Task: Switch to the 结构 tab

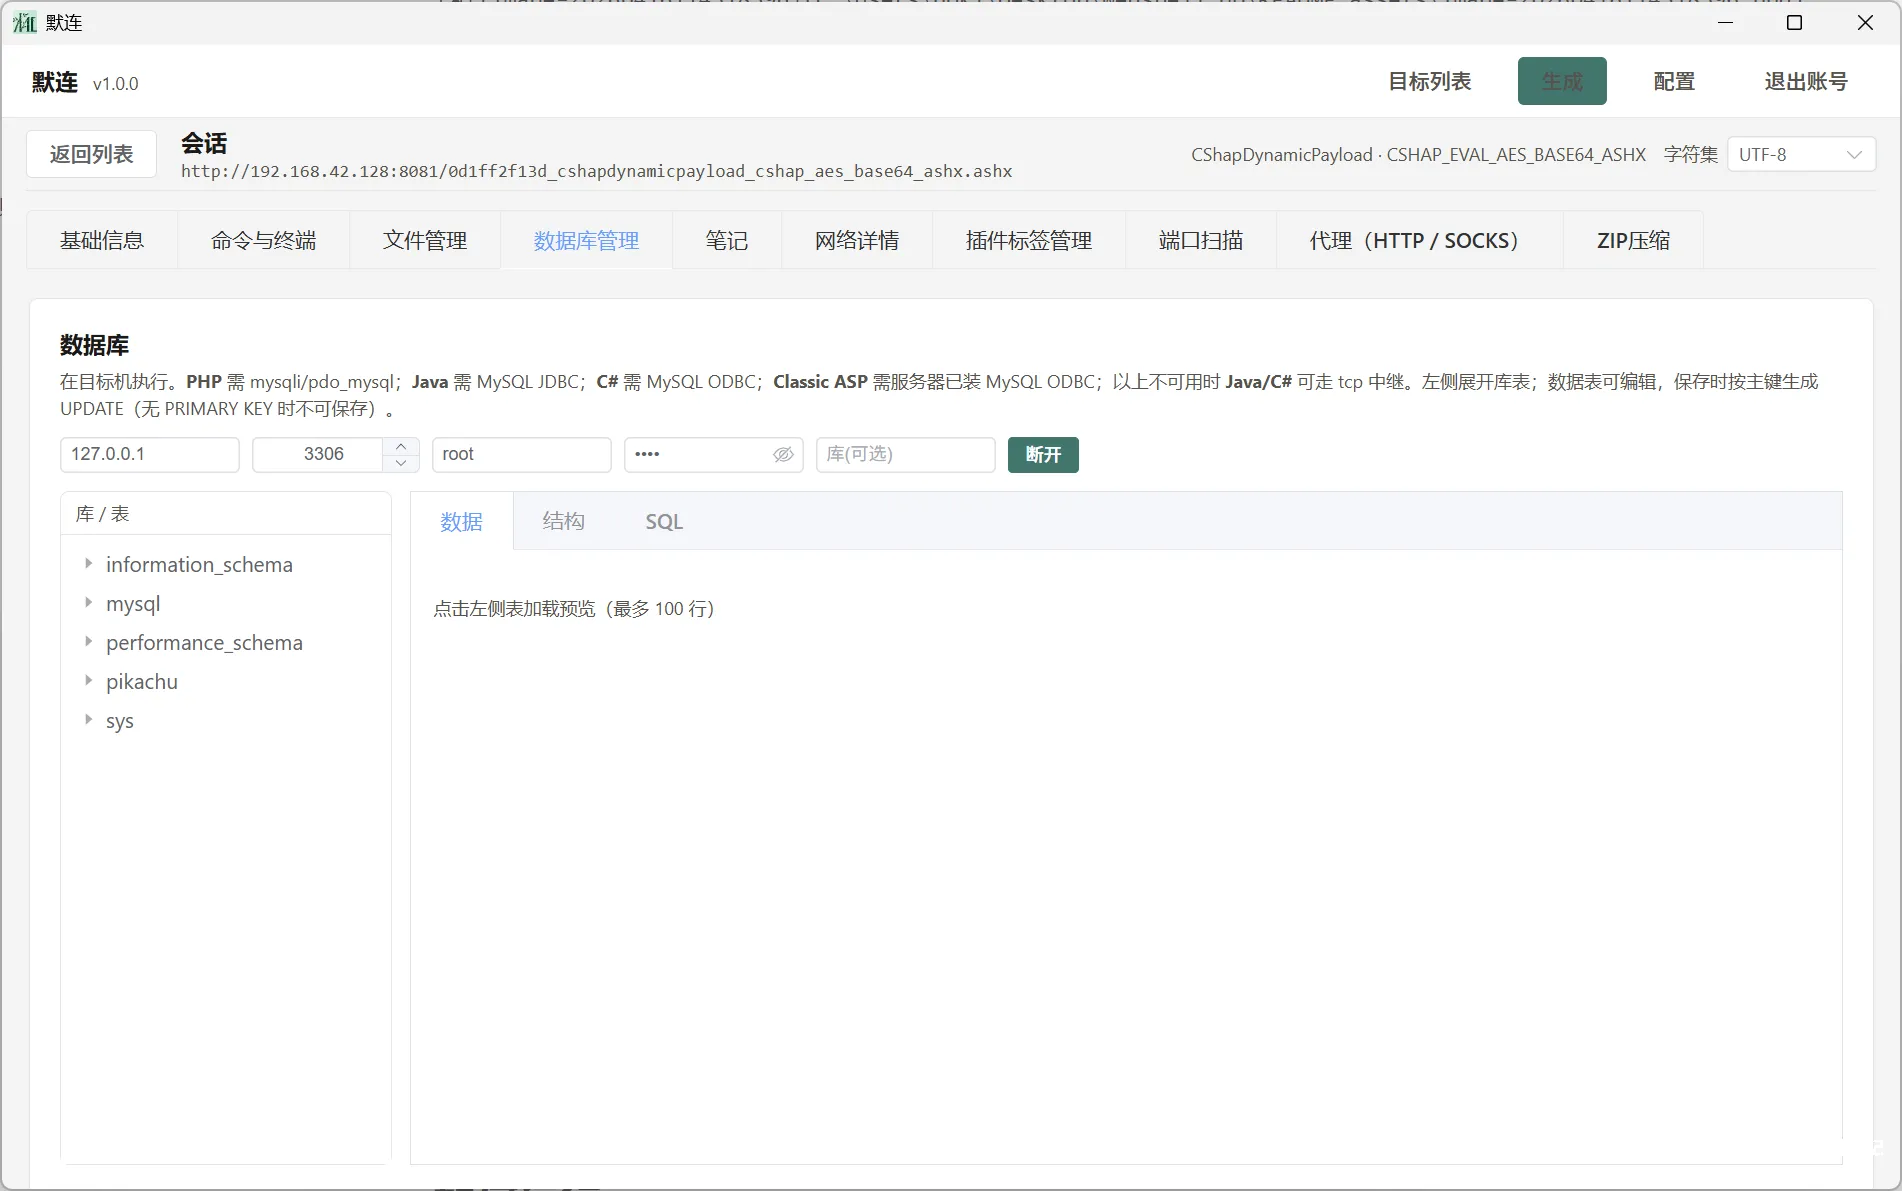Action: [x=563, y=521]
